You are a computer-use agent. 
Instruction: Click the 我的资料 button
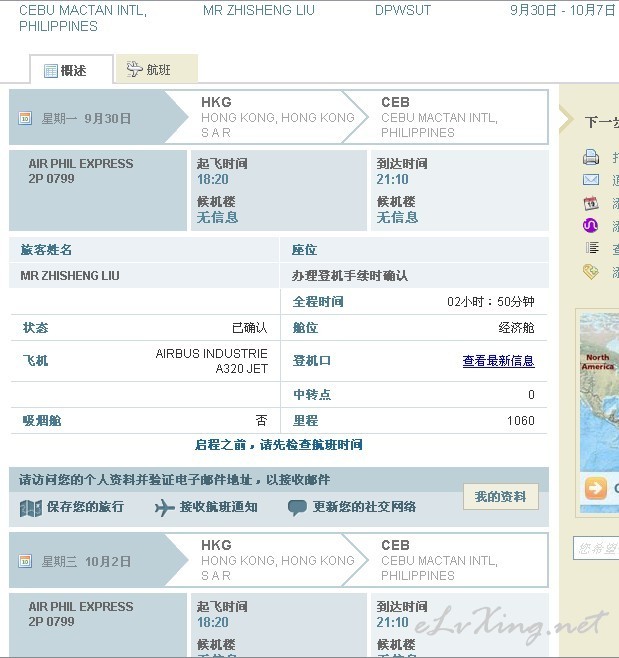click(501, 497)
